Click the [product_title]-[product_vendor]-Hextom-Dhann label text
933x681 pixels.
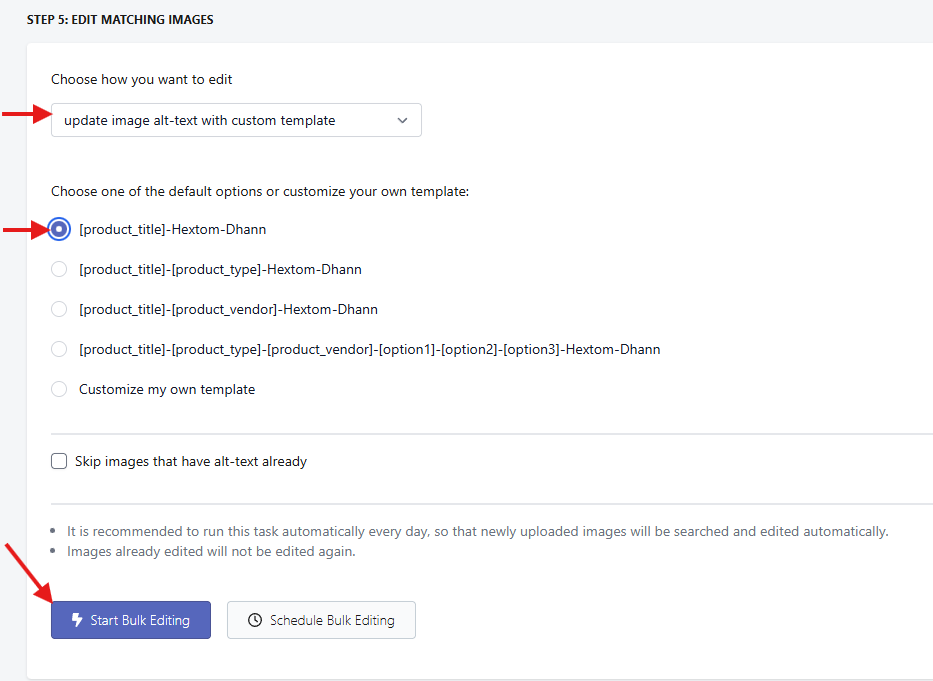click(x=228, y=309)
